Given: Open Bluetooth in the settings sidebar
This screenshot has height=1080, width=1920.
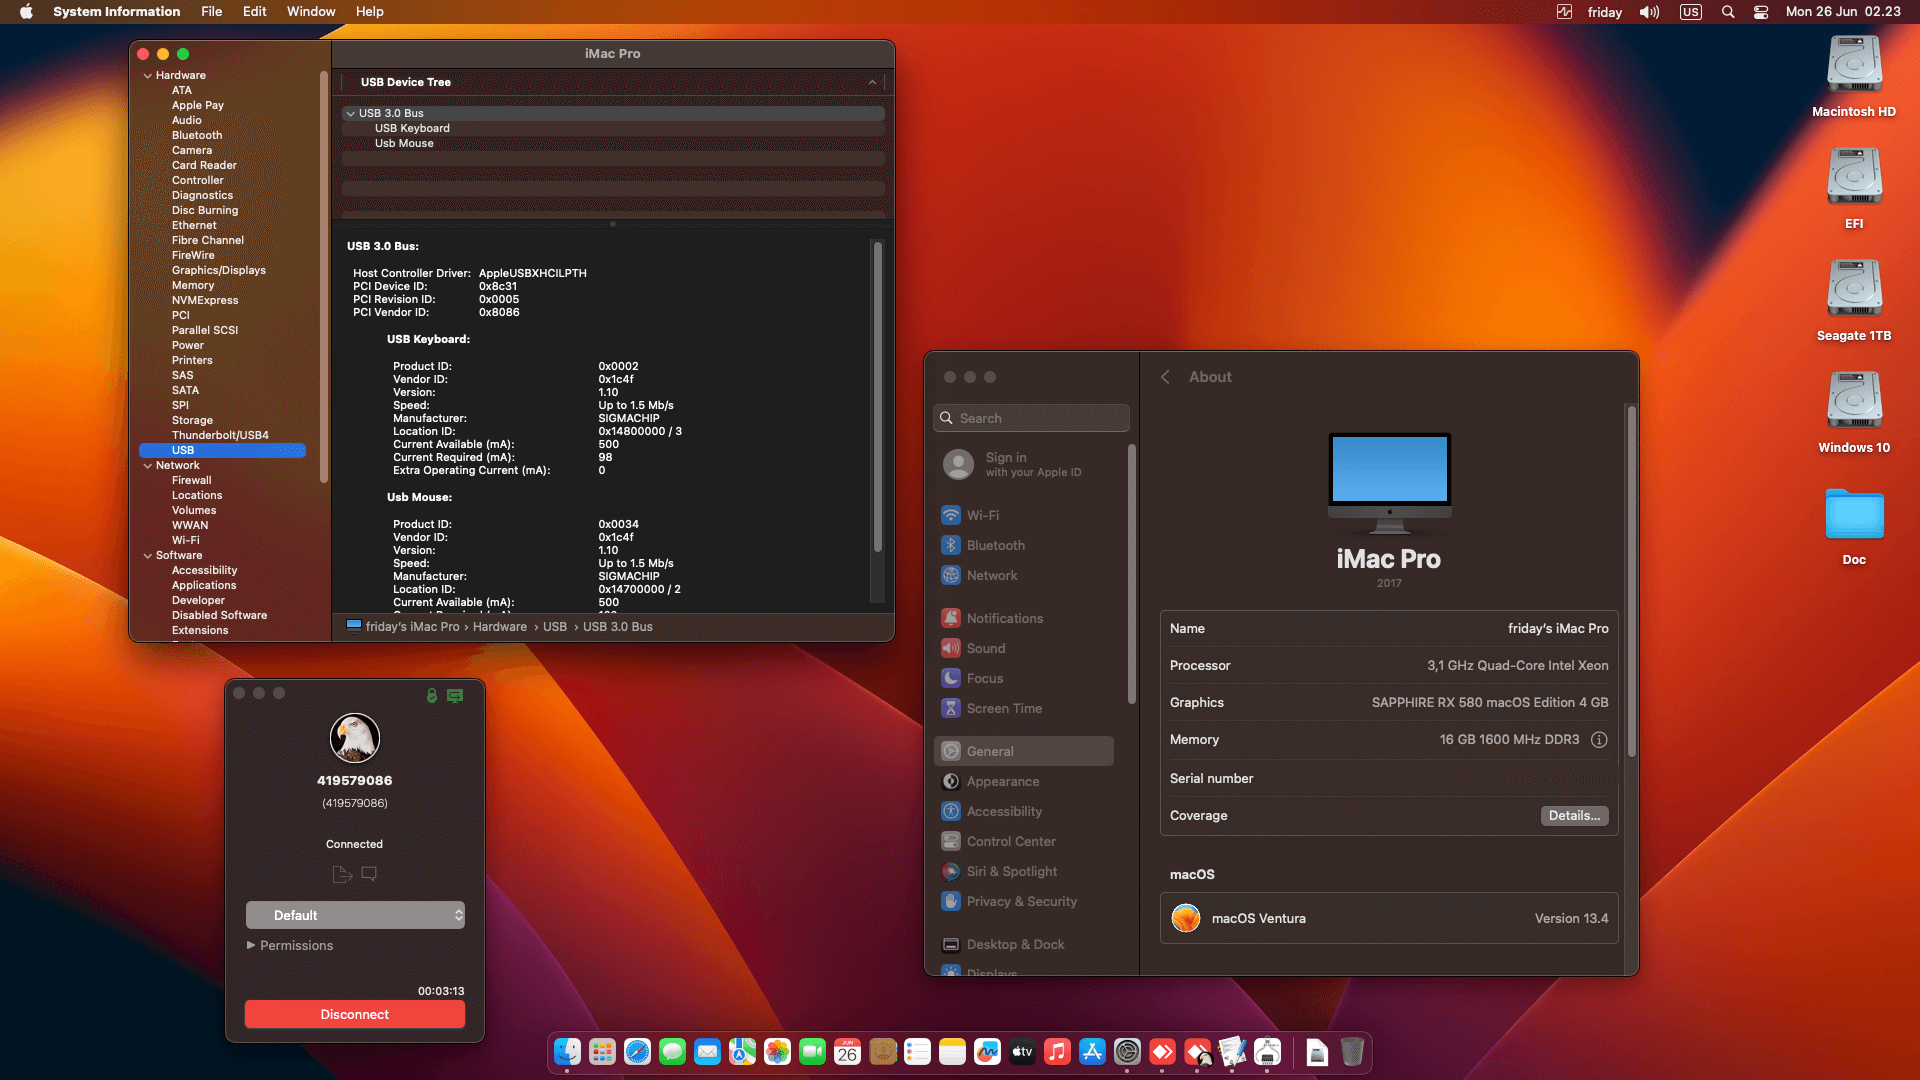Looking at the screenshot, I should [995, 545].
